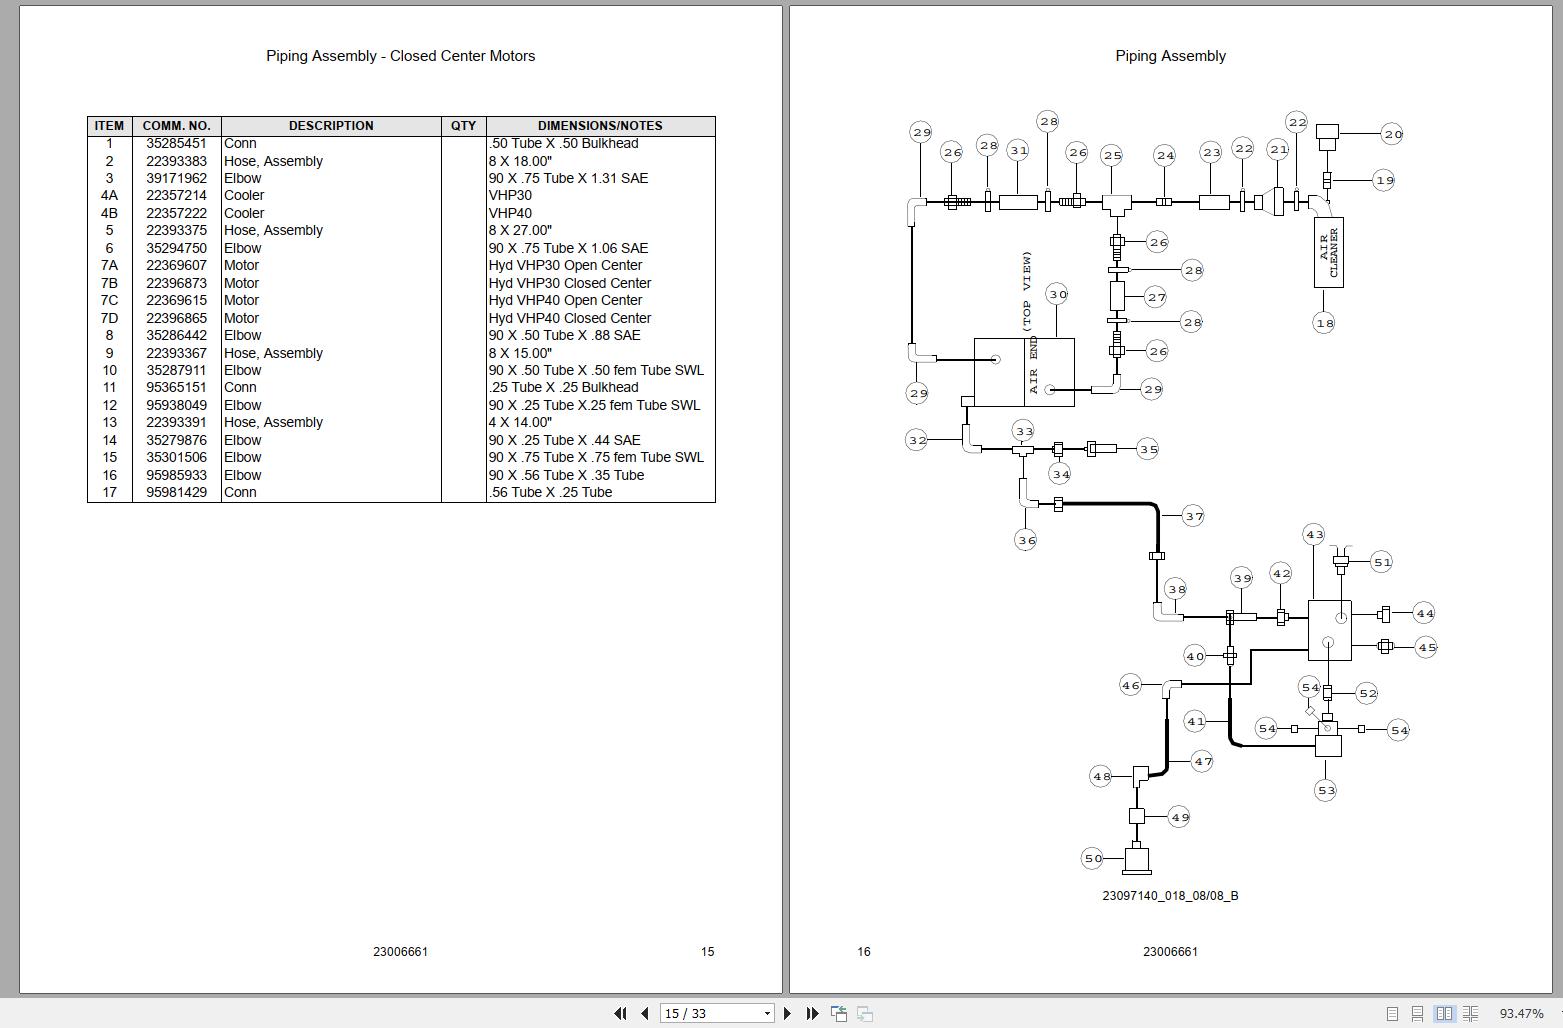Switch to continuous scrolling page layout
The width and height of the screenshot is (1563, 1028).
point(1418,1013)
